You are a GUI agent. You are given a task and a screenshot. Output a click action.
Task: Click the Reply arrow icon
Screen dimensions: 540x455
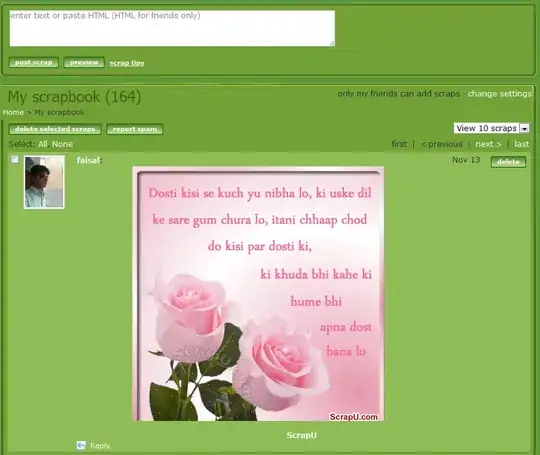pos(81,445)
